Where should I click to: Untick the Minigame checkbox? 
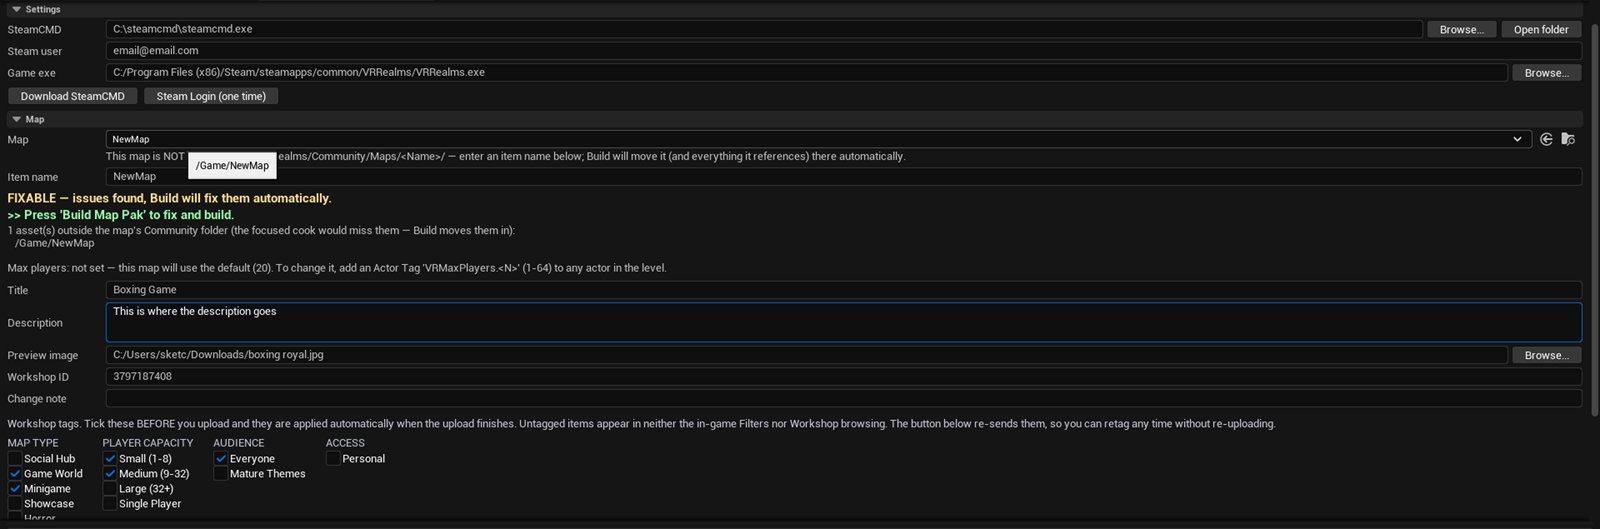[x=15, y=489]
